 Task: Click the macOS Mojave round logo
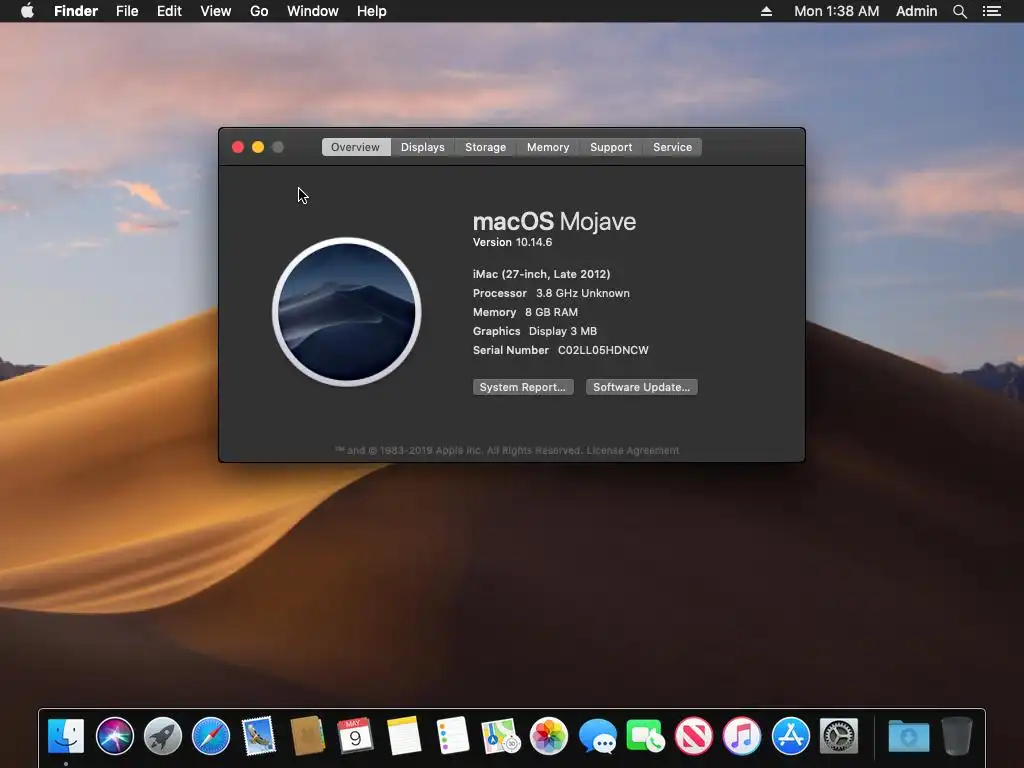point(347,312)
